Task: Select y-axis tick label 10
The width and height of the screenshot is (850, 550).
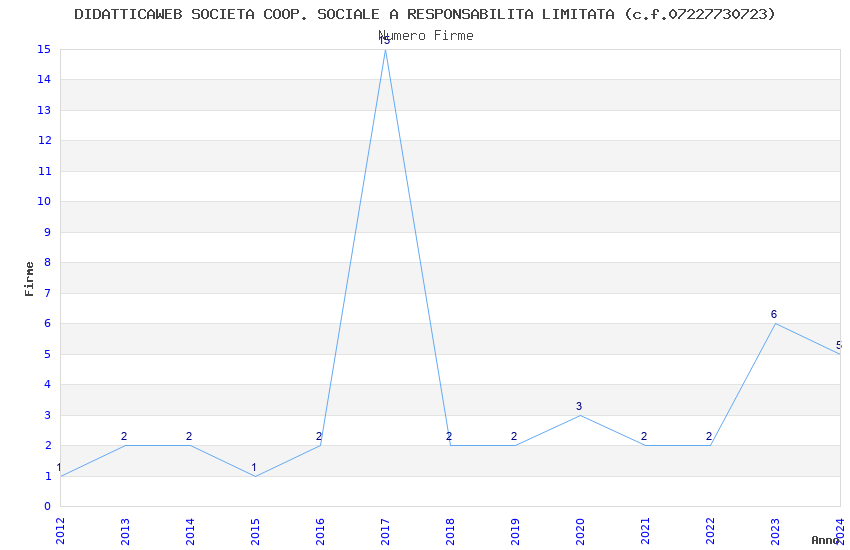Action: [44, 202]
